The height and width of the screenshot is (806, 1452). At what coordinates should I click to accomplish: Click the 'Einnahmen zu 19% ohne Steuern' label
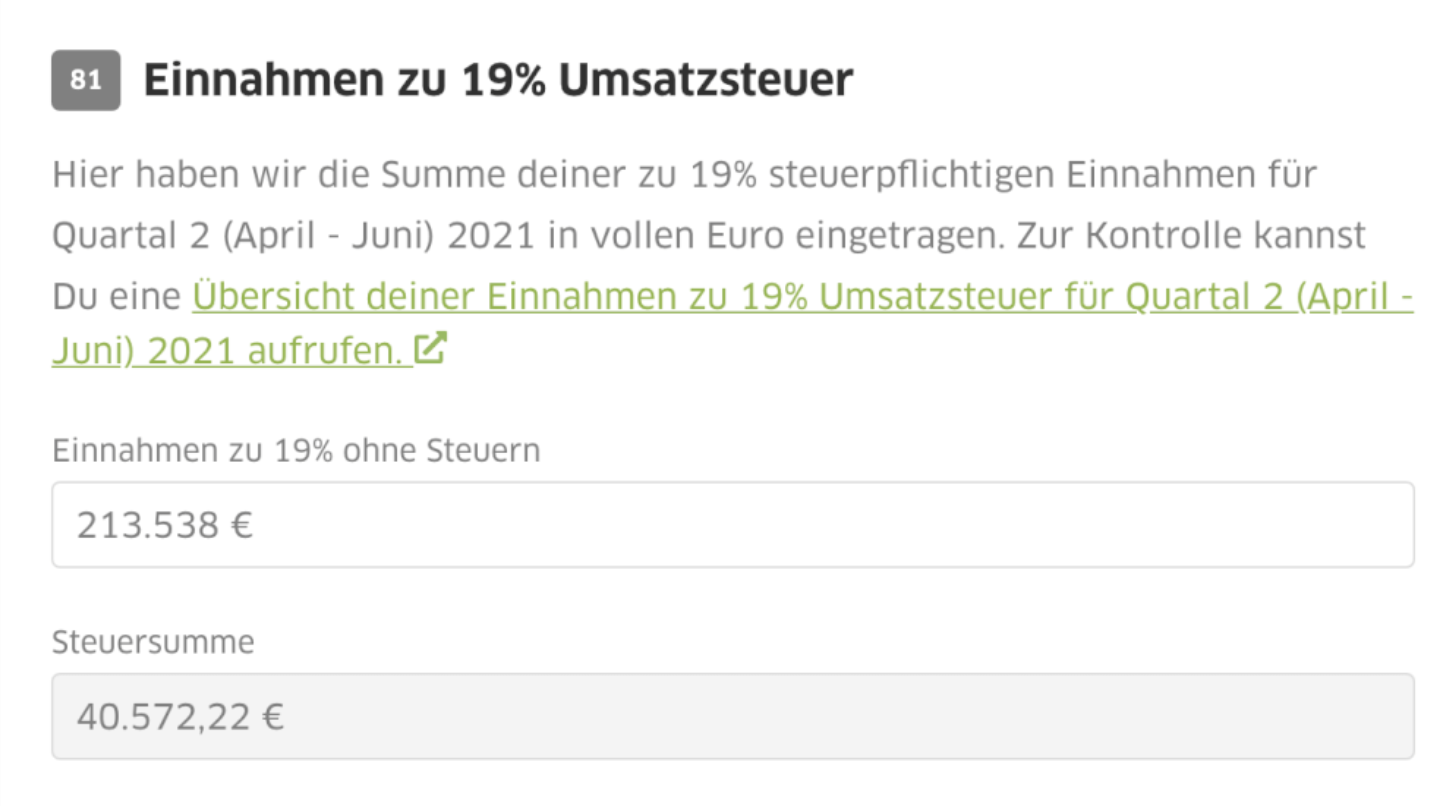click(x=296, y=451)
